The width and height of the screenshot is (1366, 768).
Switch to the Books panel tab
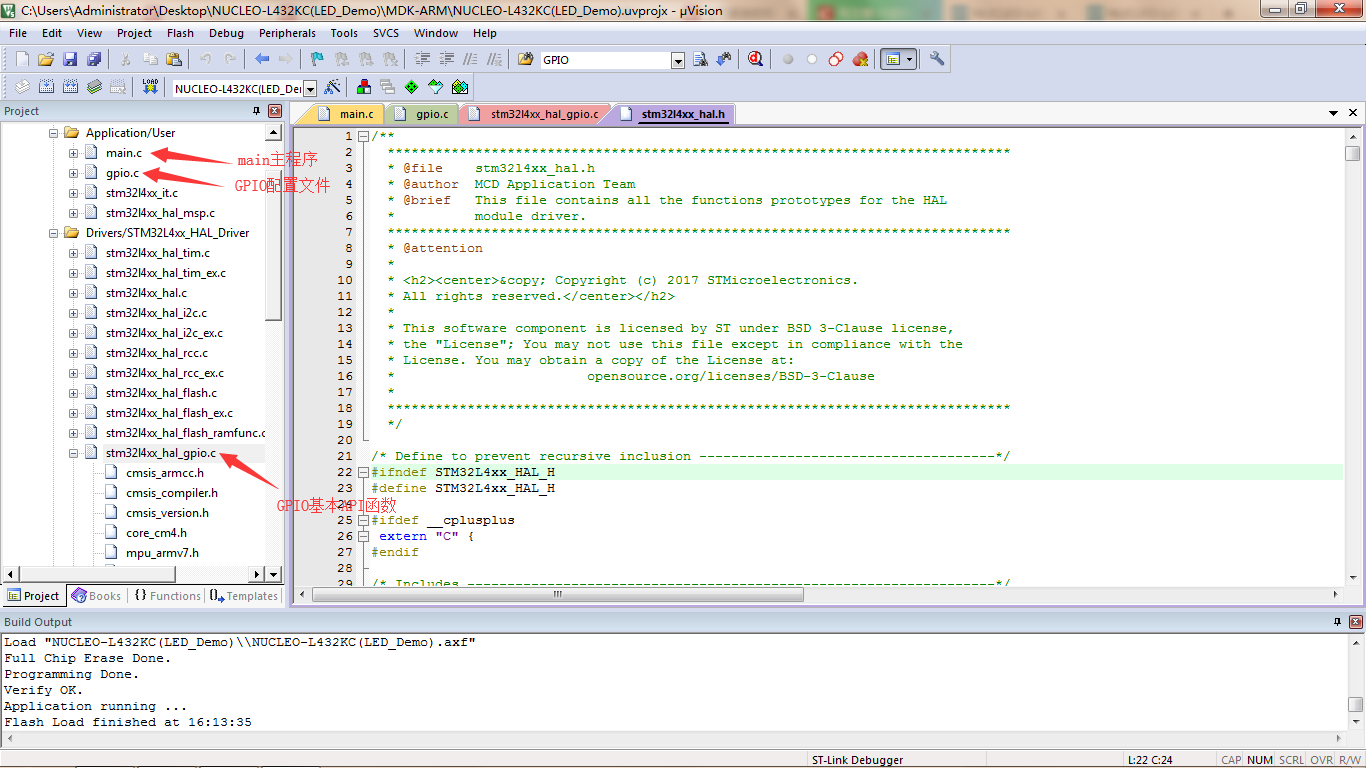(97, 596)
